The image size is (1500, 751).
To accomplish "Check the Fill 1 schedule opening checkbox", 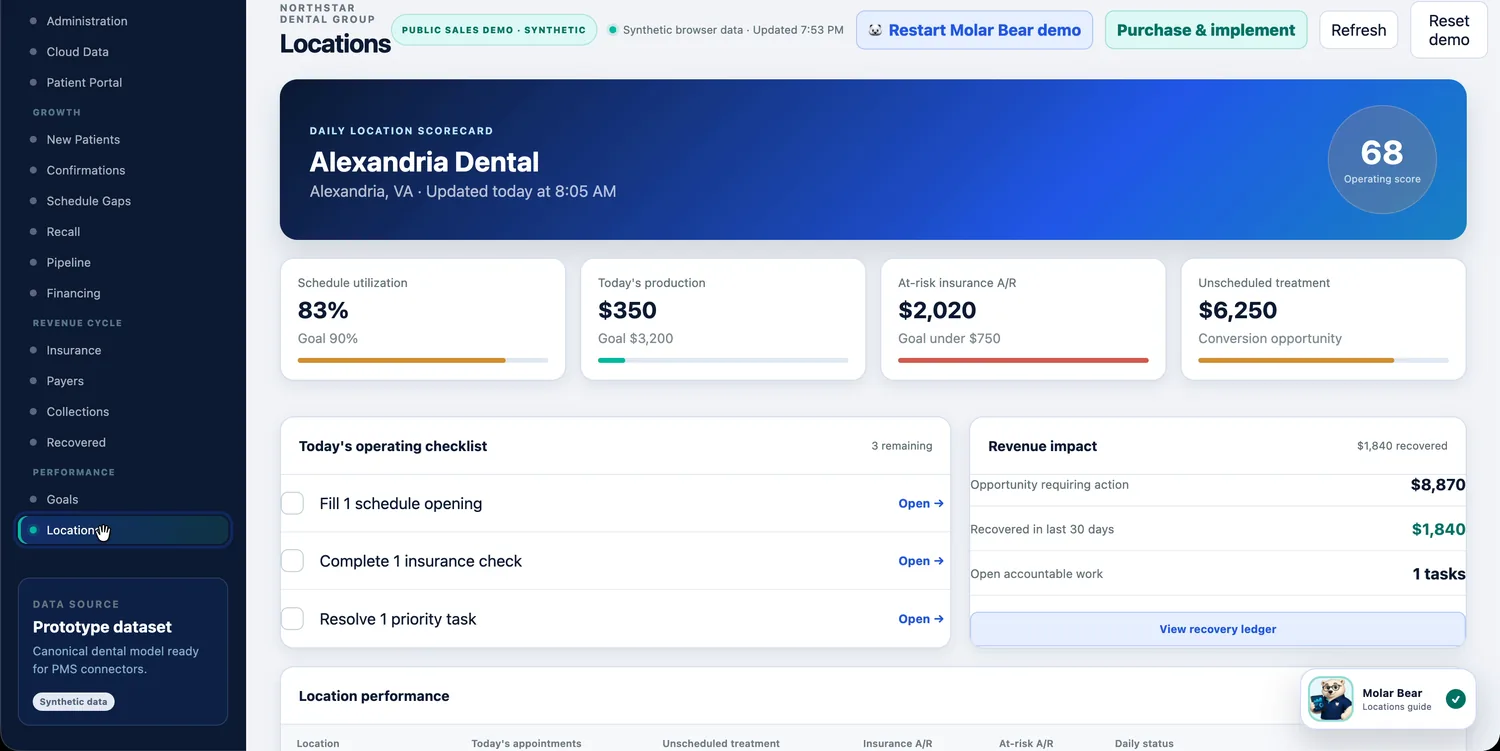I will [x=292, y=503].
